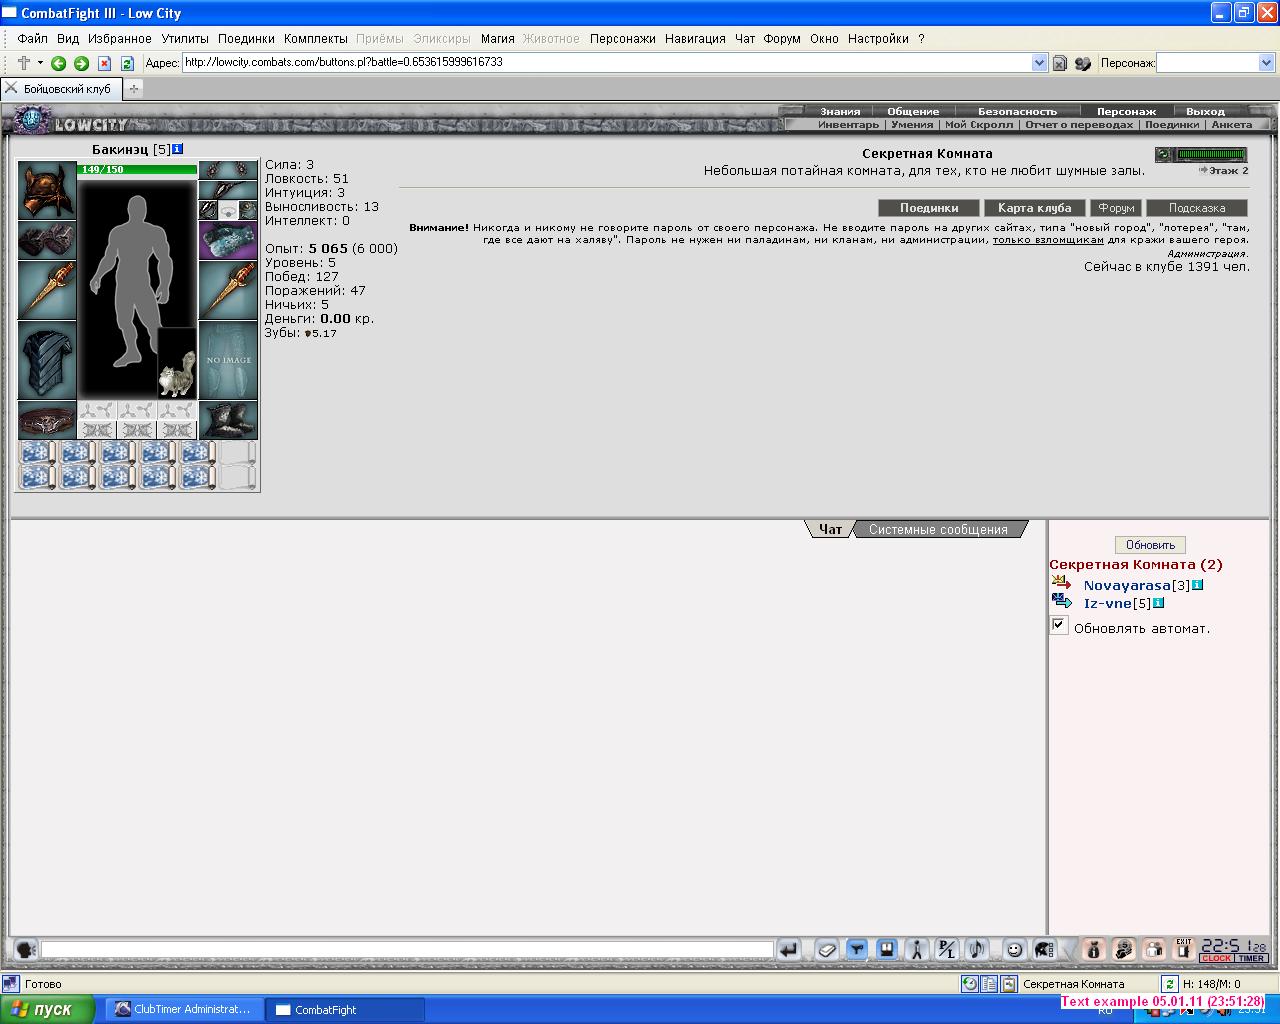The width and height of the screenshot is (1280, 1024).
Task: Expand the dropdown arrow beside the cross icon
Action: (x=40, y=63)
